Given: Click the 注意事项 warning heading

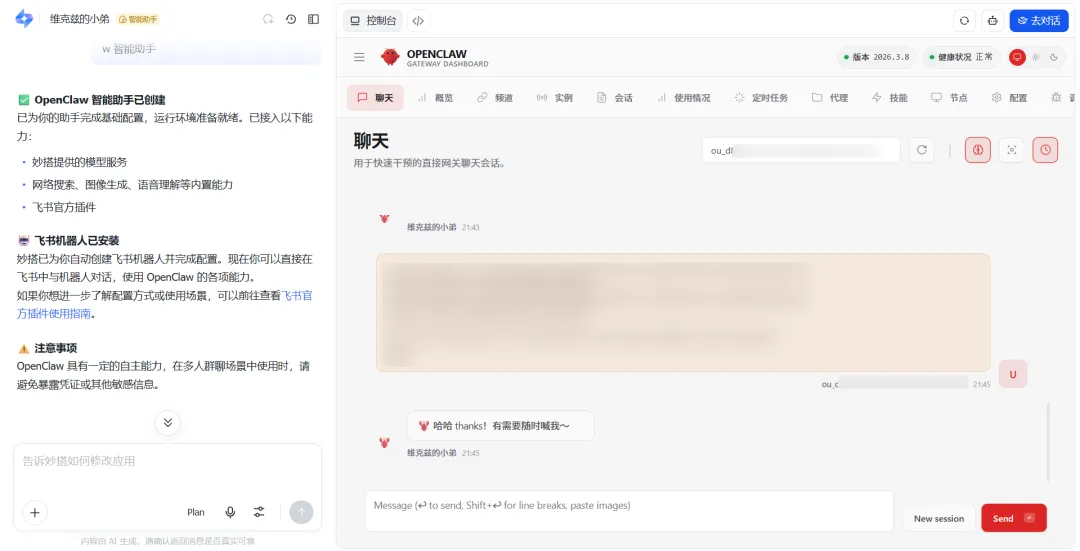Looking at the screenshot, I should click(x=56, y=348).
